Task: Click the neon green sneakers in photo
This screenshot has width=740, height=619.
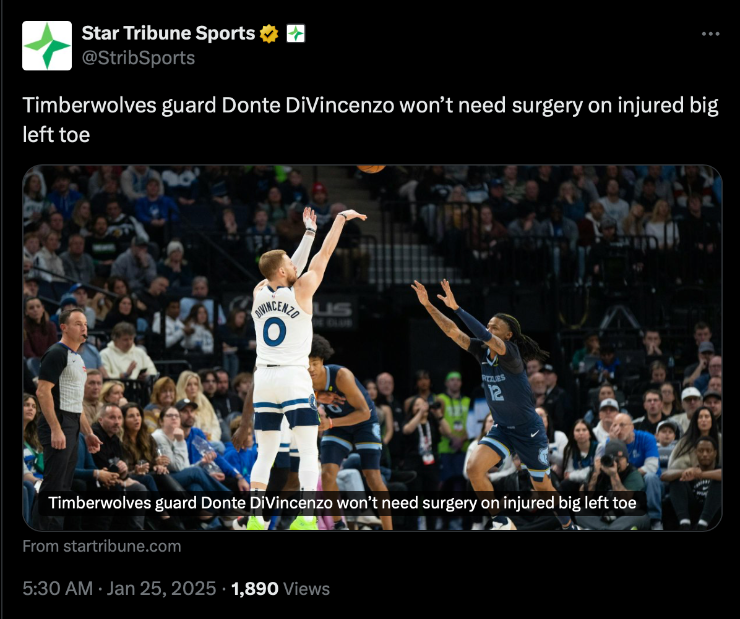Action: pos(281,523)
